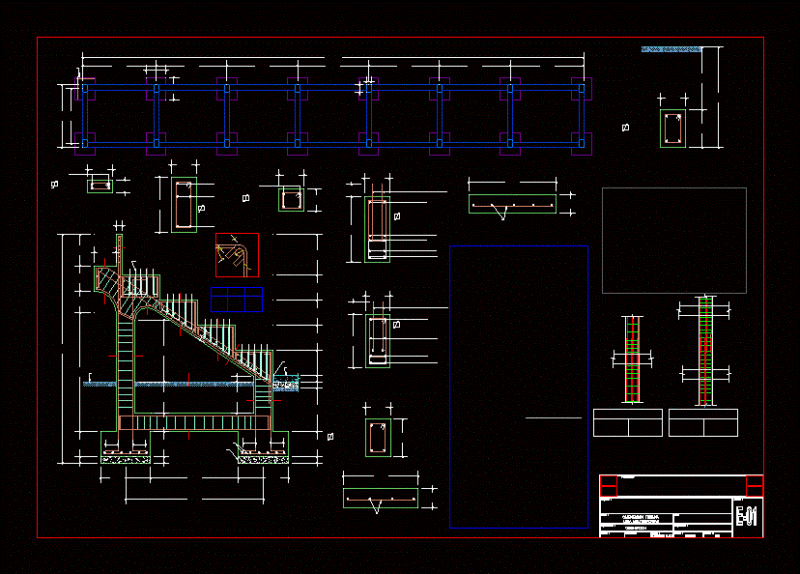Select the left footing of grandstand section
The height and width of the screenshot is (574, 800).
[126, 447]
